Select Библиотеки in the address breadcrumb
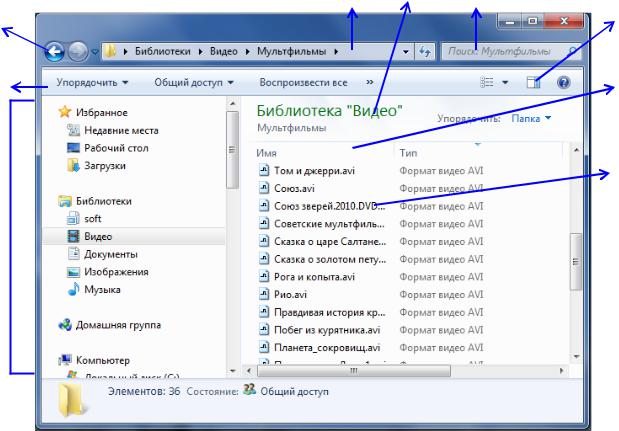Image resolution: width=619 pixels, height=431 pixels. click(x=163, y=51)
